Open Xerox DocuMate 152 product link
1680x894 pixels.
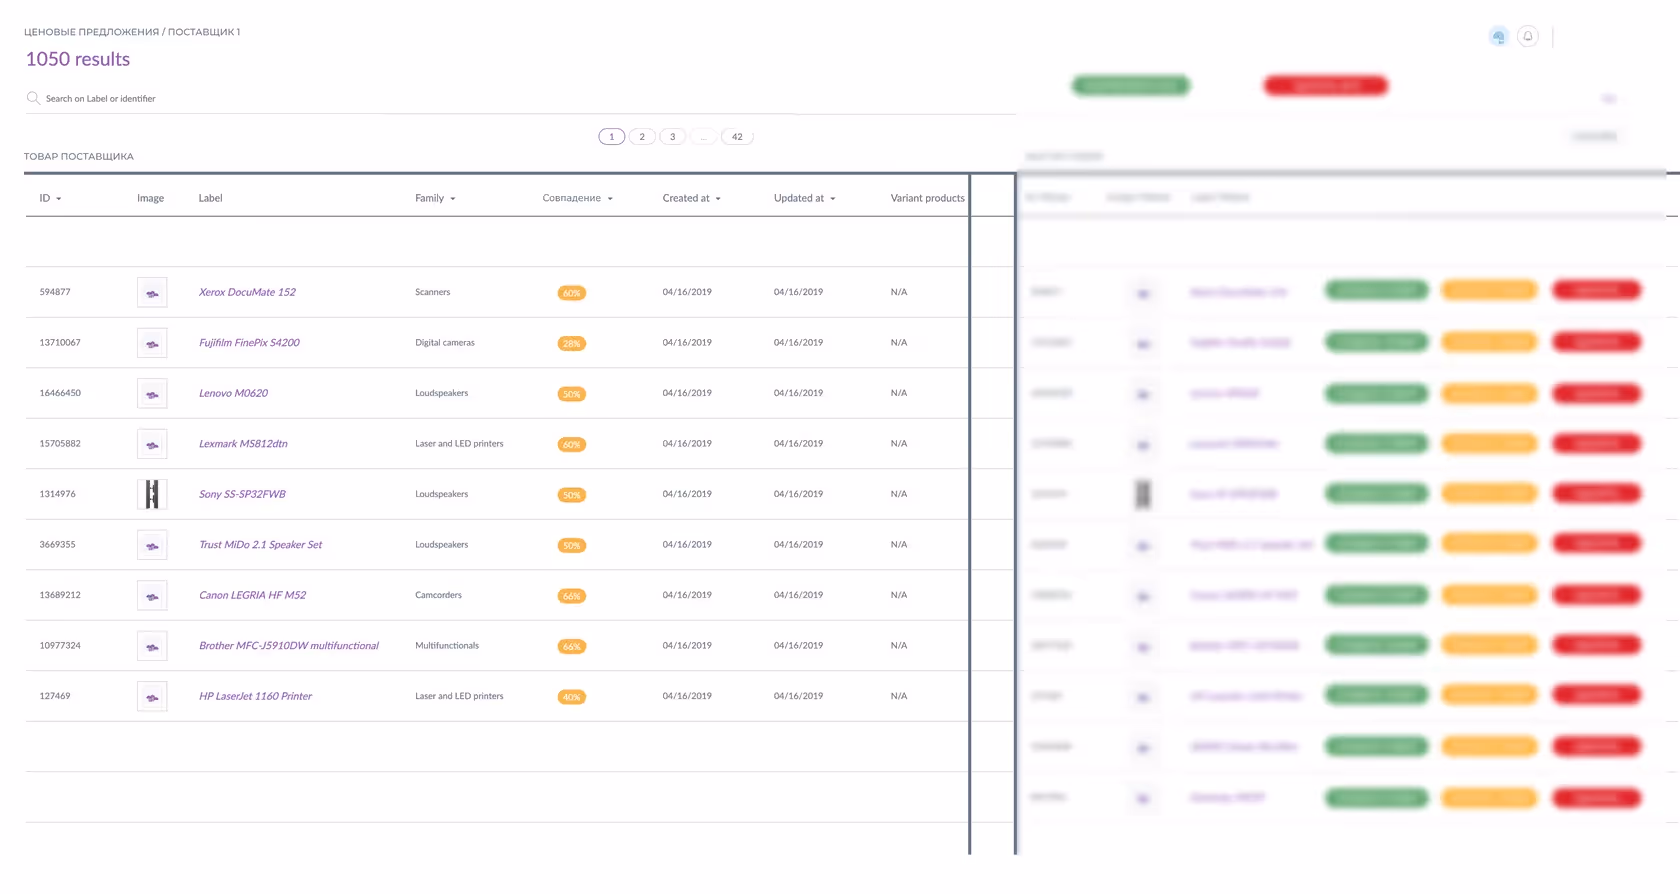247,292
